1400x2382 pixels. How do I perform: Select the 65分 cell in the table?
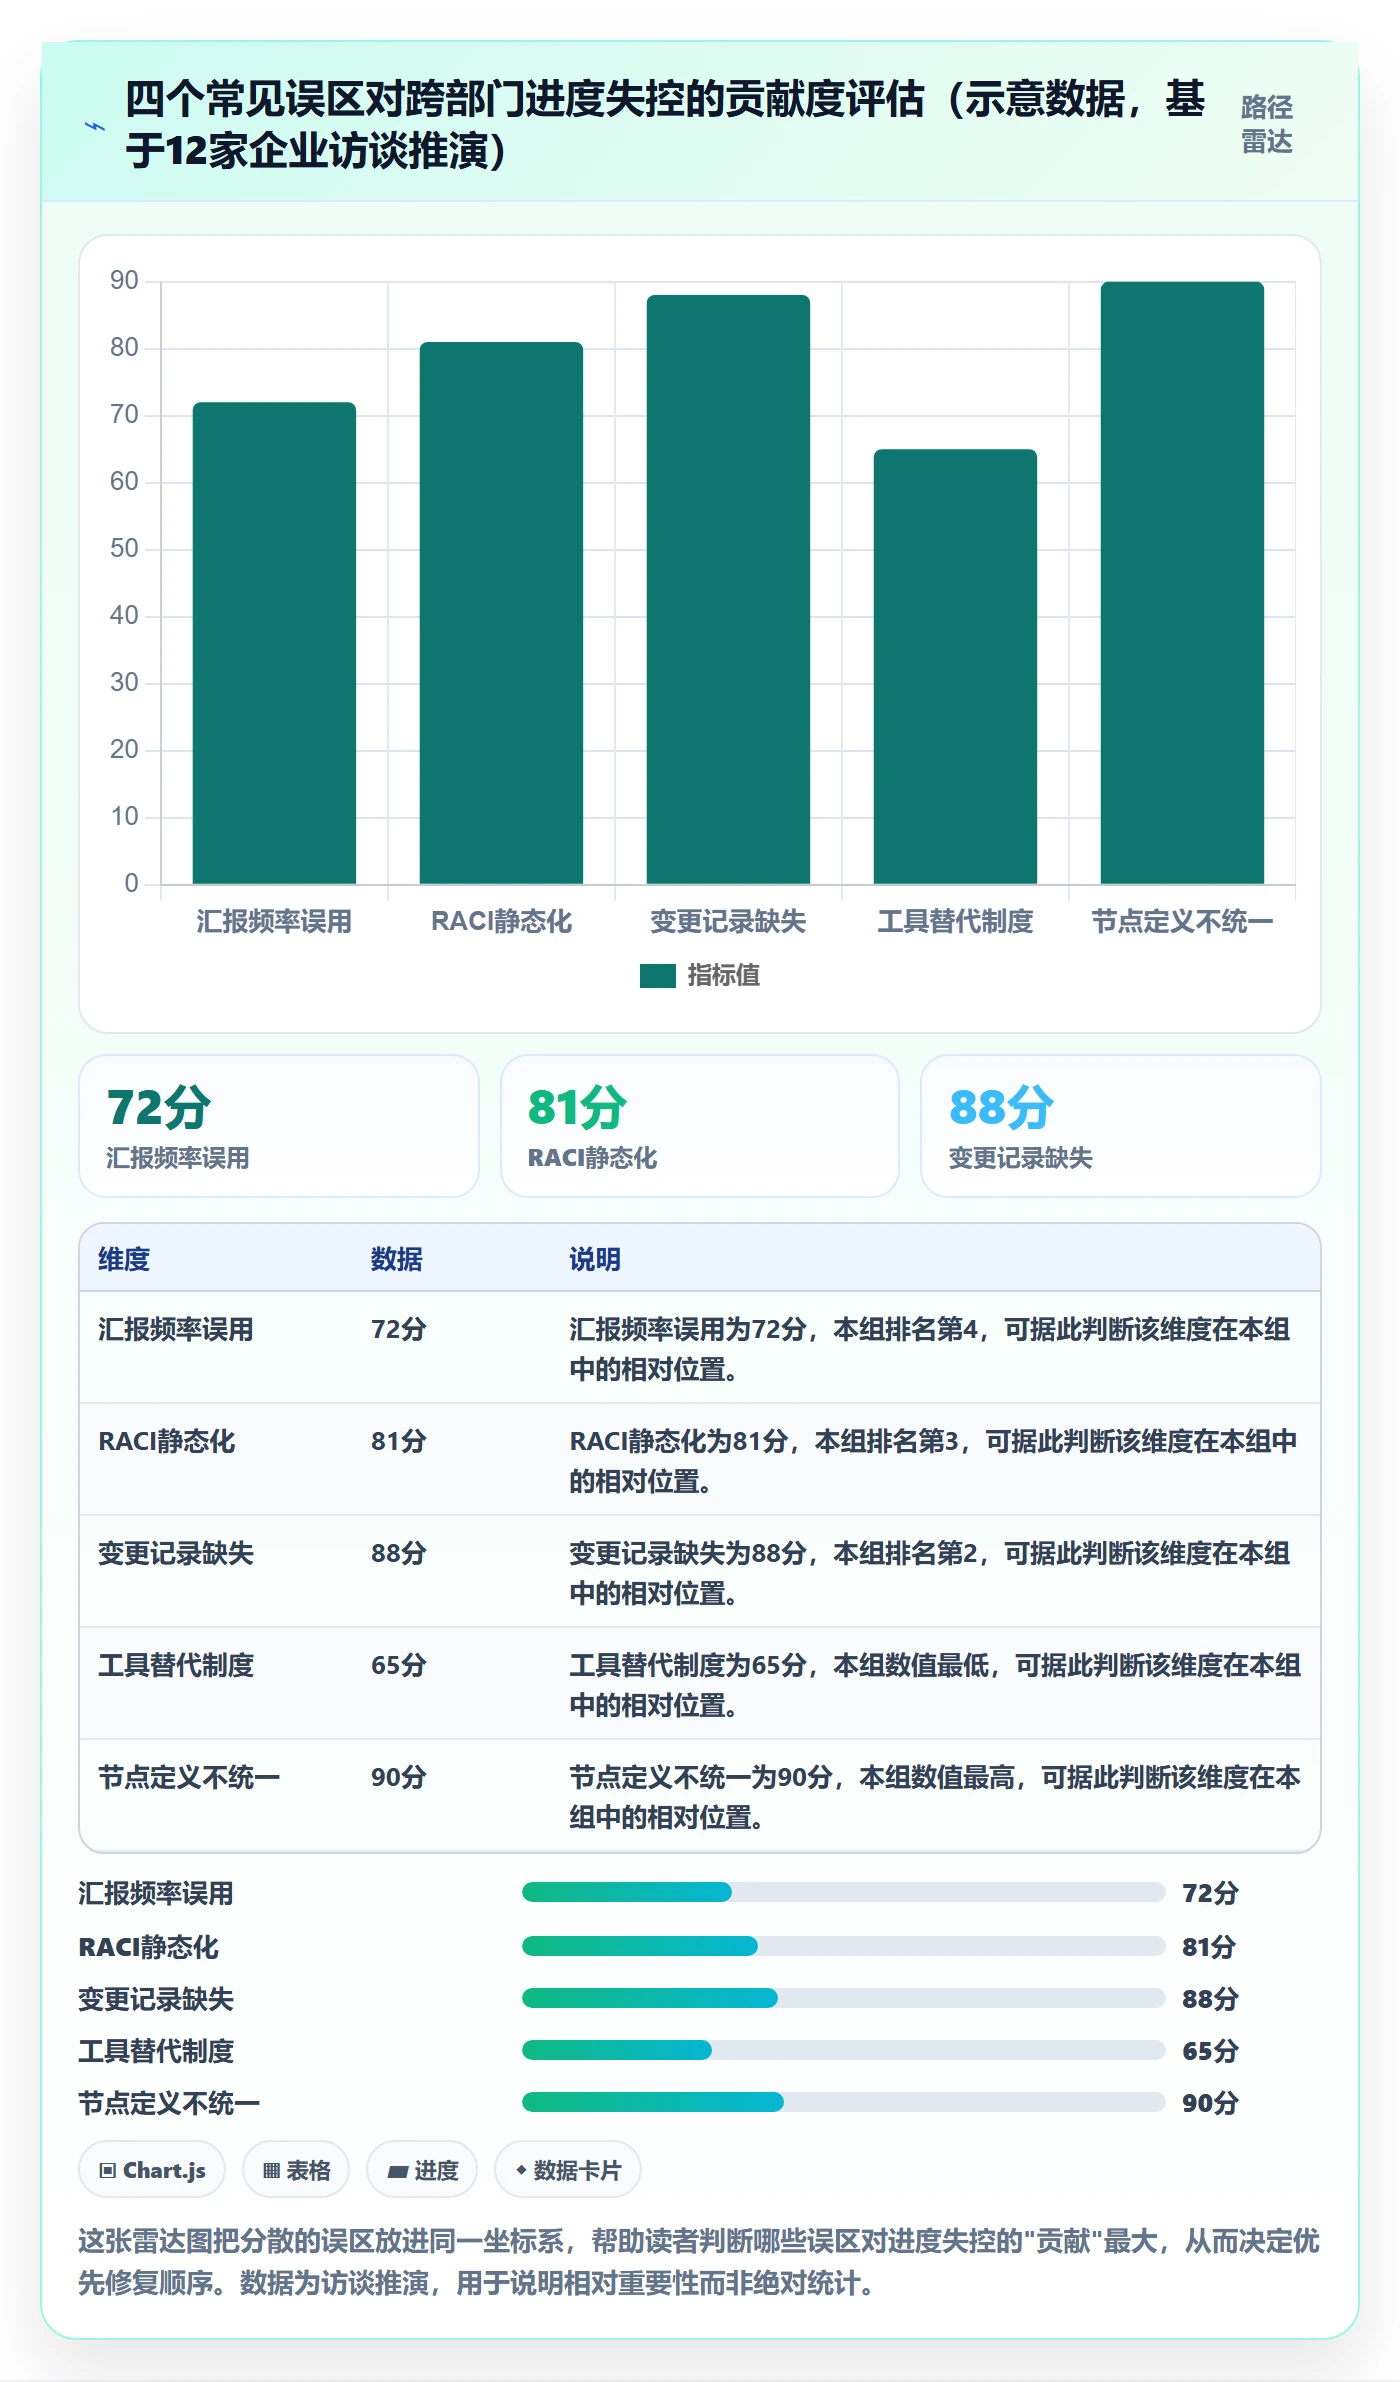tap(399, 1665)
